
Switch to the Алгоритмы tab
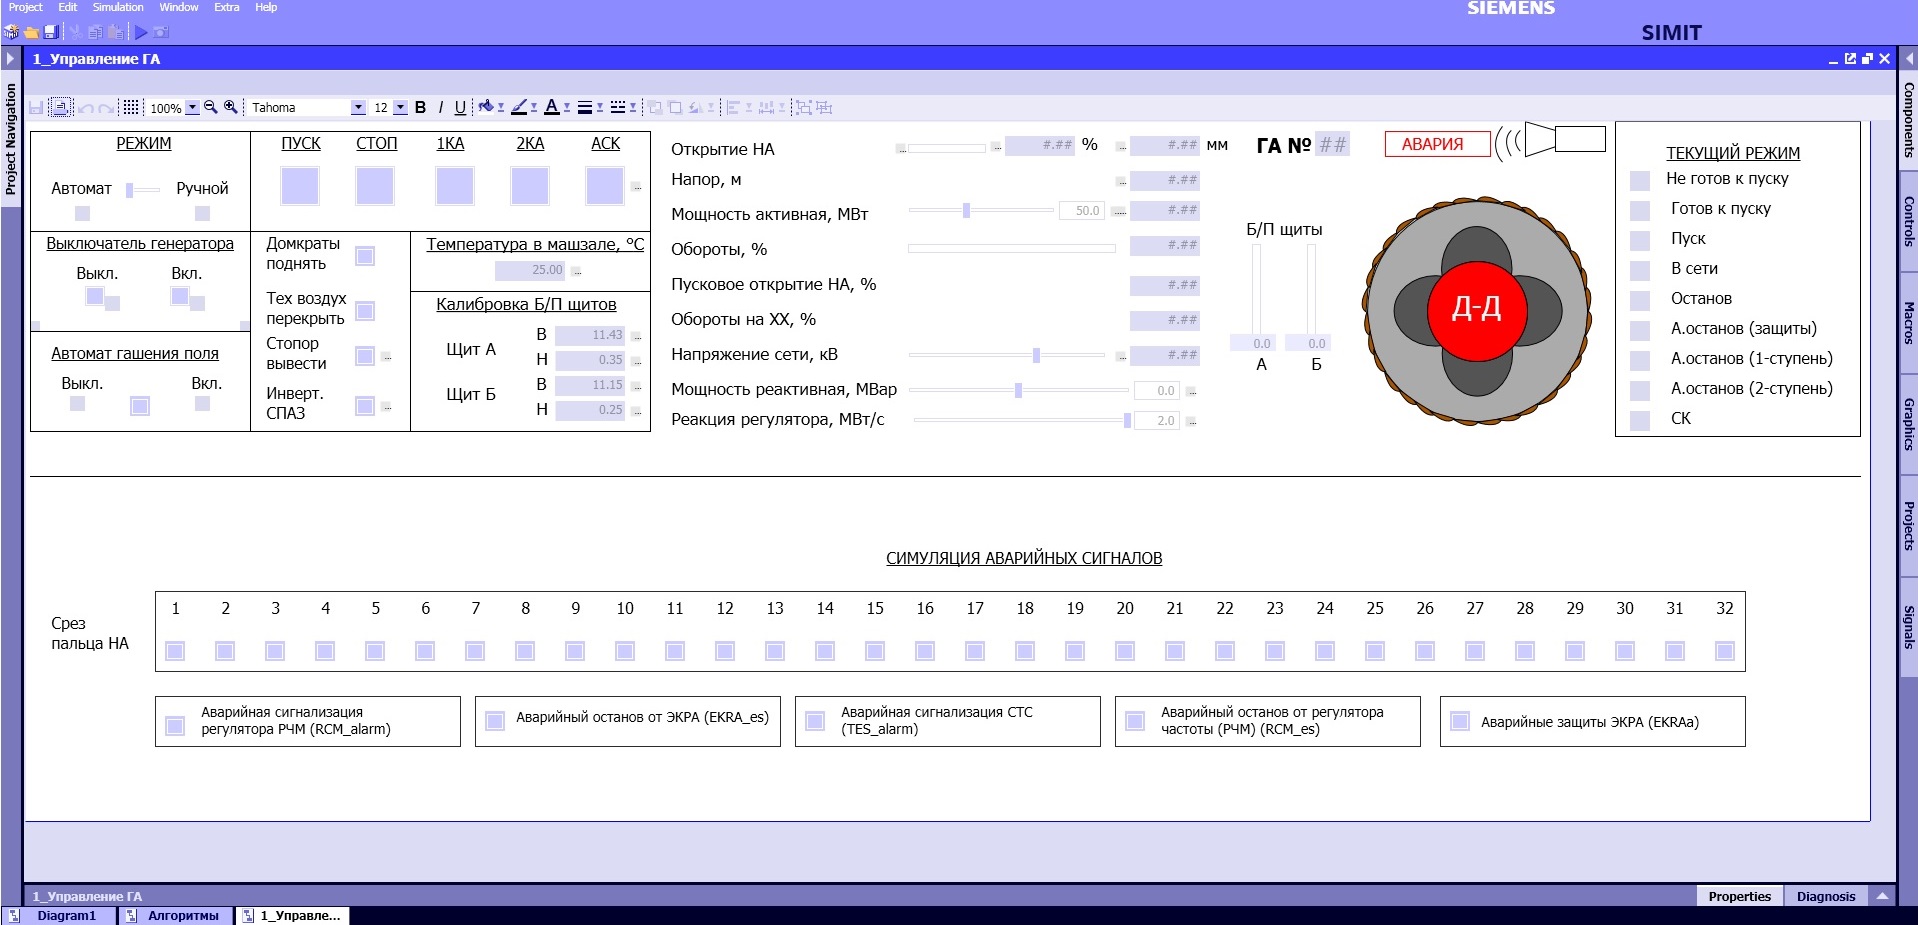pyautogui.click(x=181, y=915)
